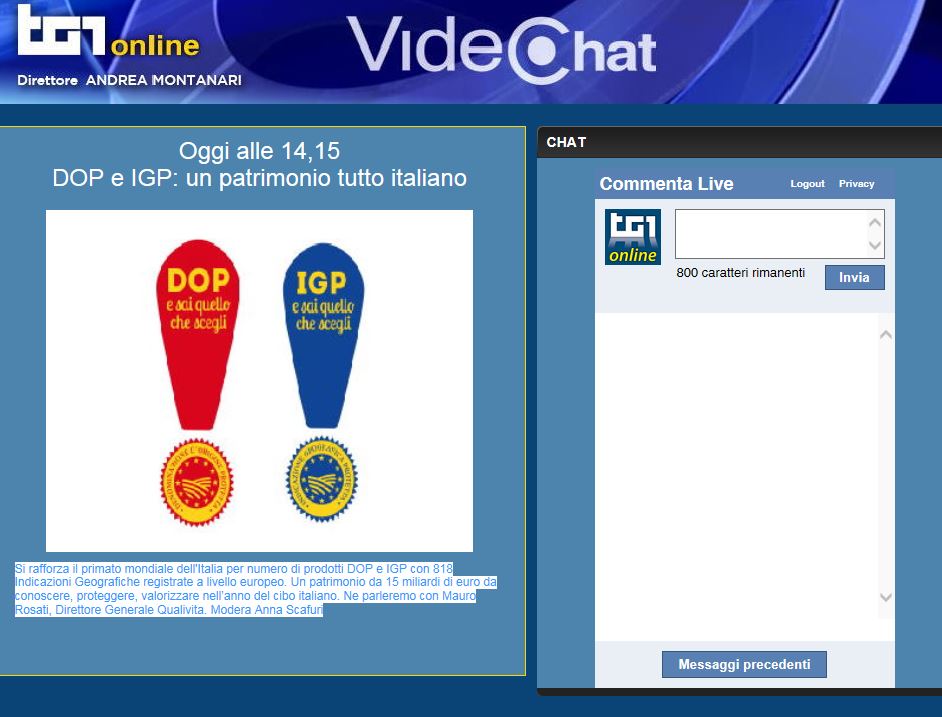Click the TG1 online avatar in chat
Image resolution: width=942 pixels, height=717 pixels.
[x=633, y=237]
